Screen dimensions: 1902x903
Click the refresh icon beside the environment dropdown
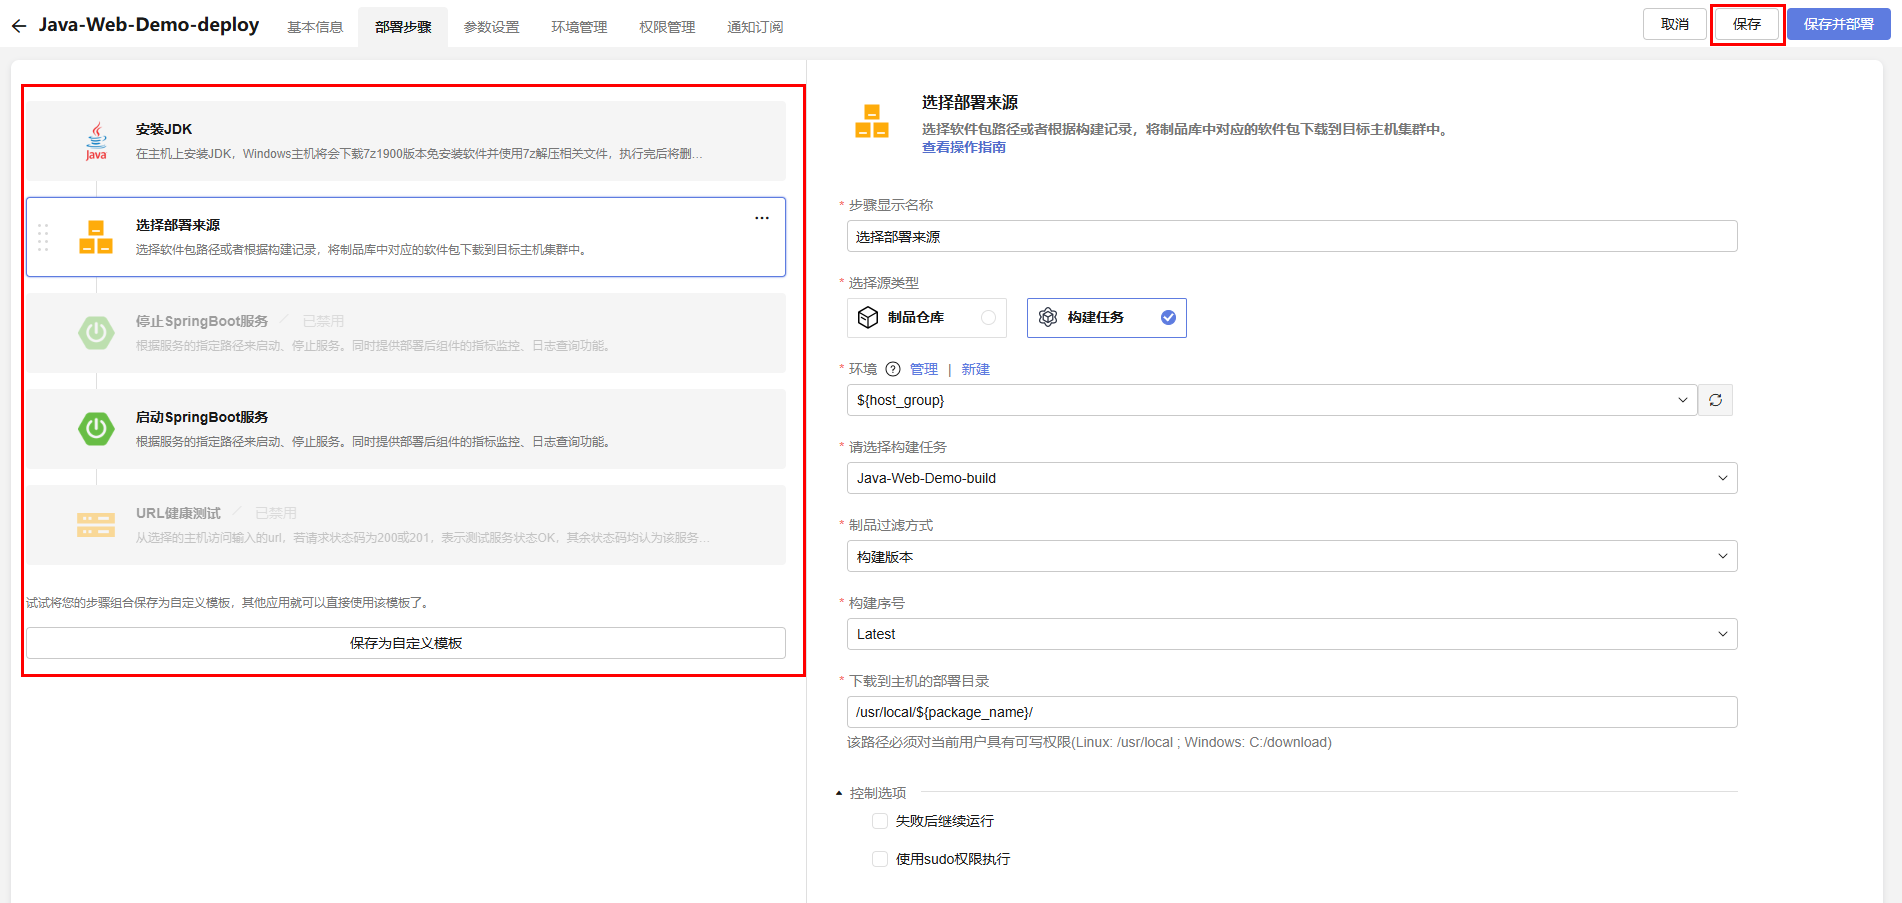(x=1715, y=399)
